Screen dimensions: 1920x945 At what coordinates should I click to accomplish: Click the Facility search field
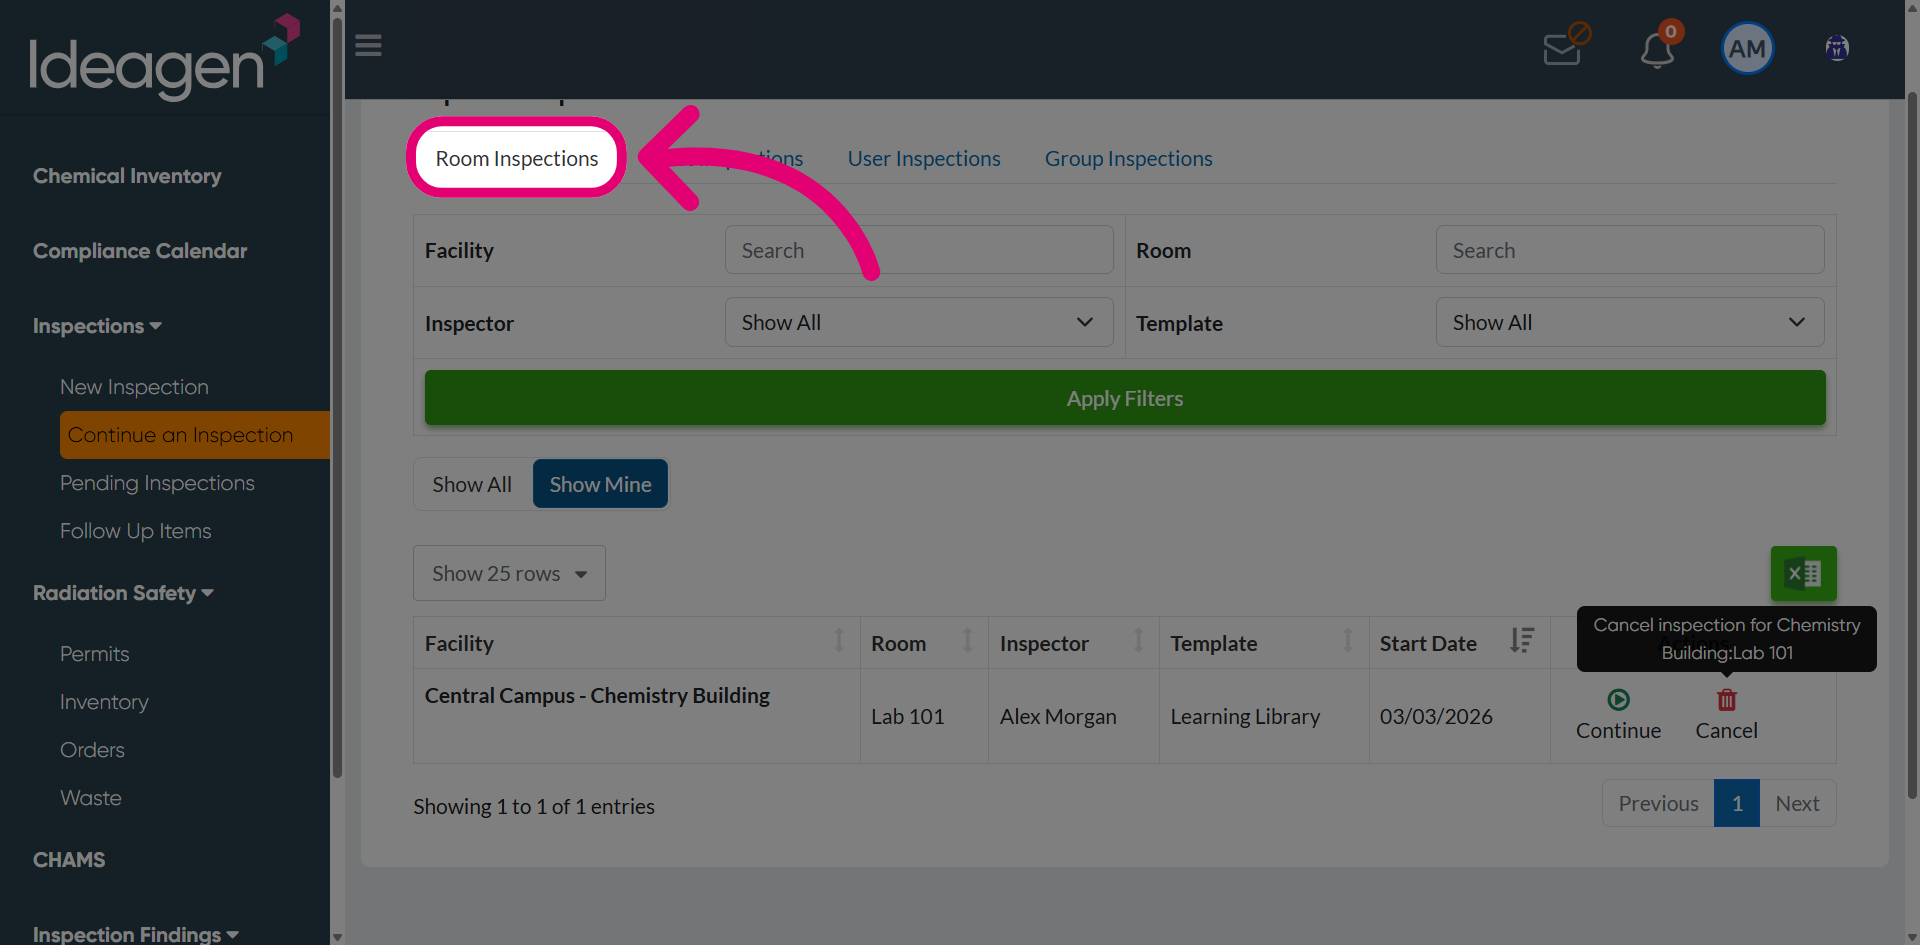coord(919,250)
